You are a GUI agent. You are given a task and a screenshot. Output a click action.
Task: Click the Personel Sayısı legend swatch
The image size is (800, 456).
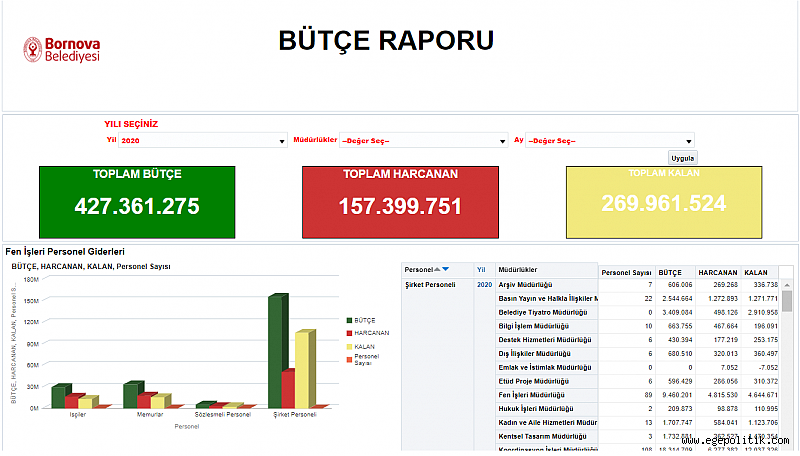point(349,360)
